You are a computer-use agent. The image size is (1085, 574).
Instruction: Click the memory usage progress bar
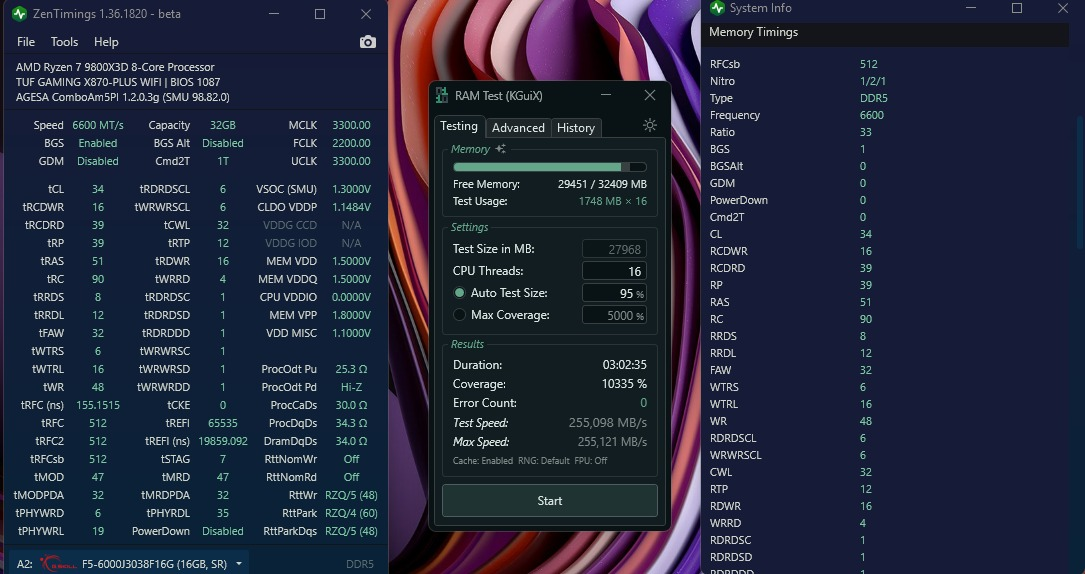(549, 167)
